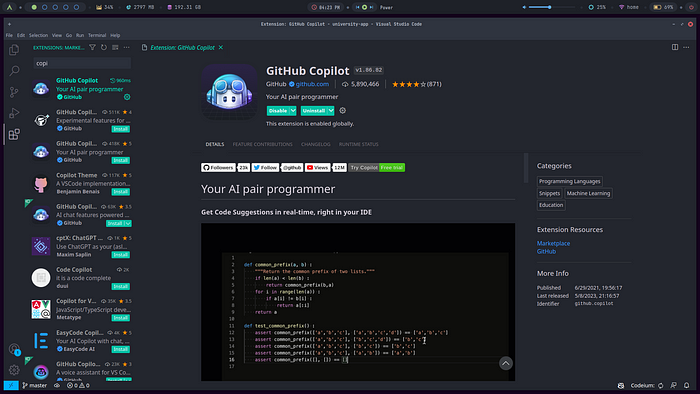Click the star rating of GitHub Copilot
Screen dimensions: 700x394
pos(408,84)
